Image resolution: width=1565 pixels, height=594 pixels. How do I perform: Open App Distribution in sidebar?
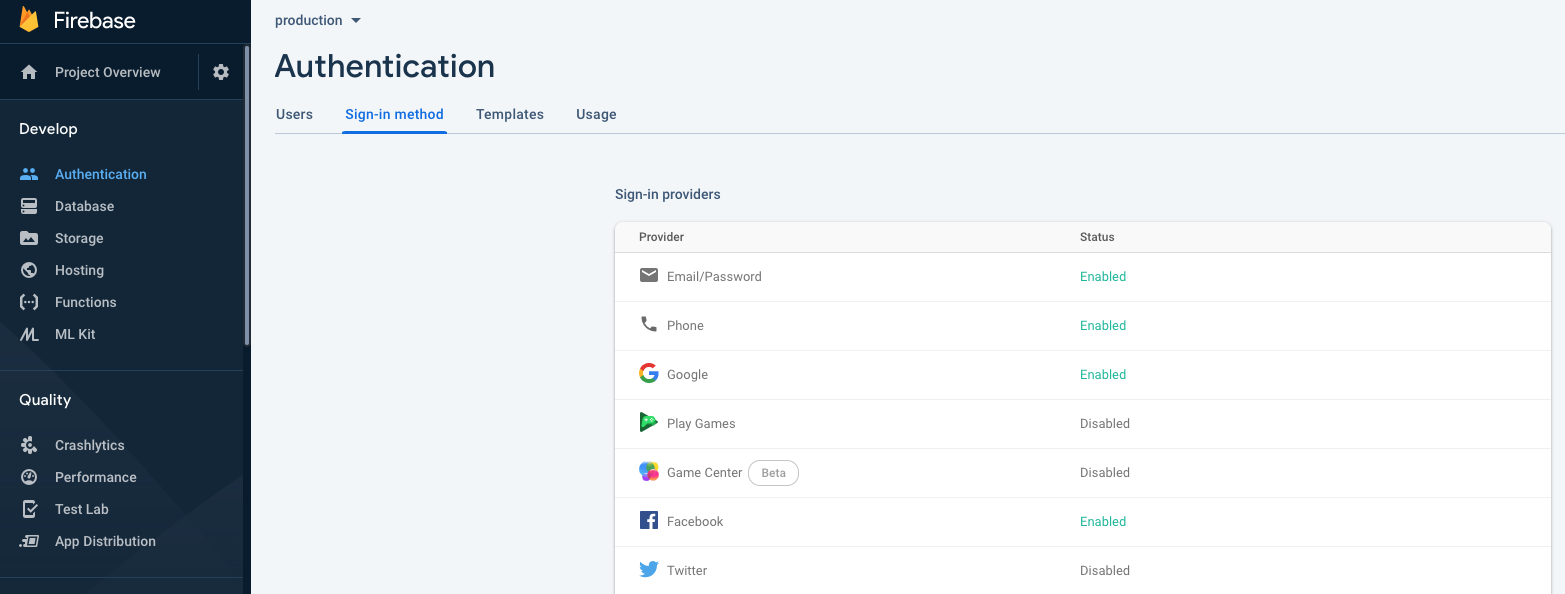(x=105, y=541)
